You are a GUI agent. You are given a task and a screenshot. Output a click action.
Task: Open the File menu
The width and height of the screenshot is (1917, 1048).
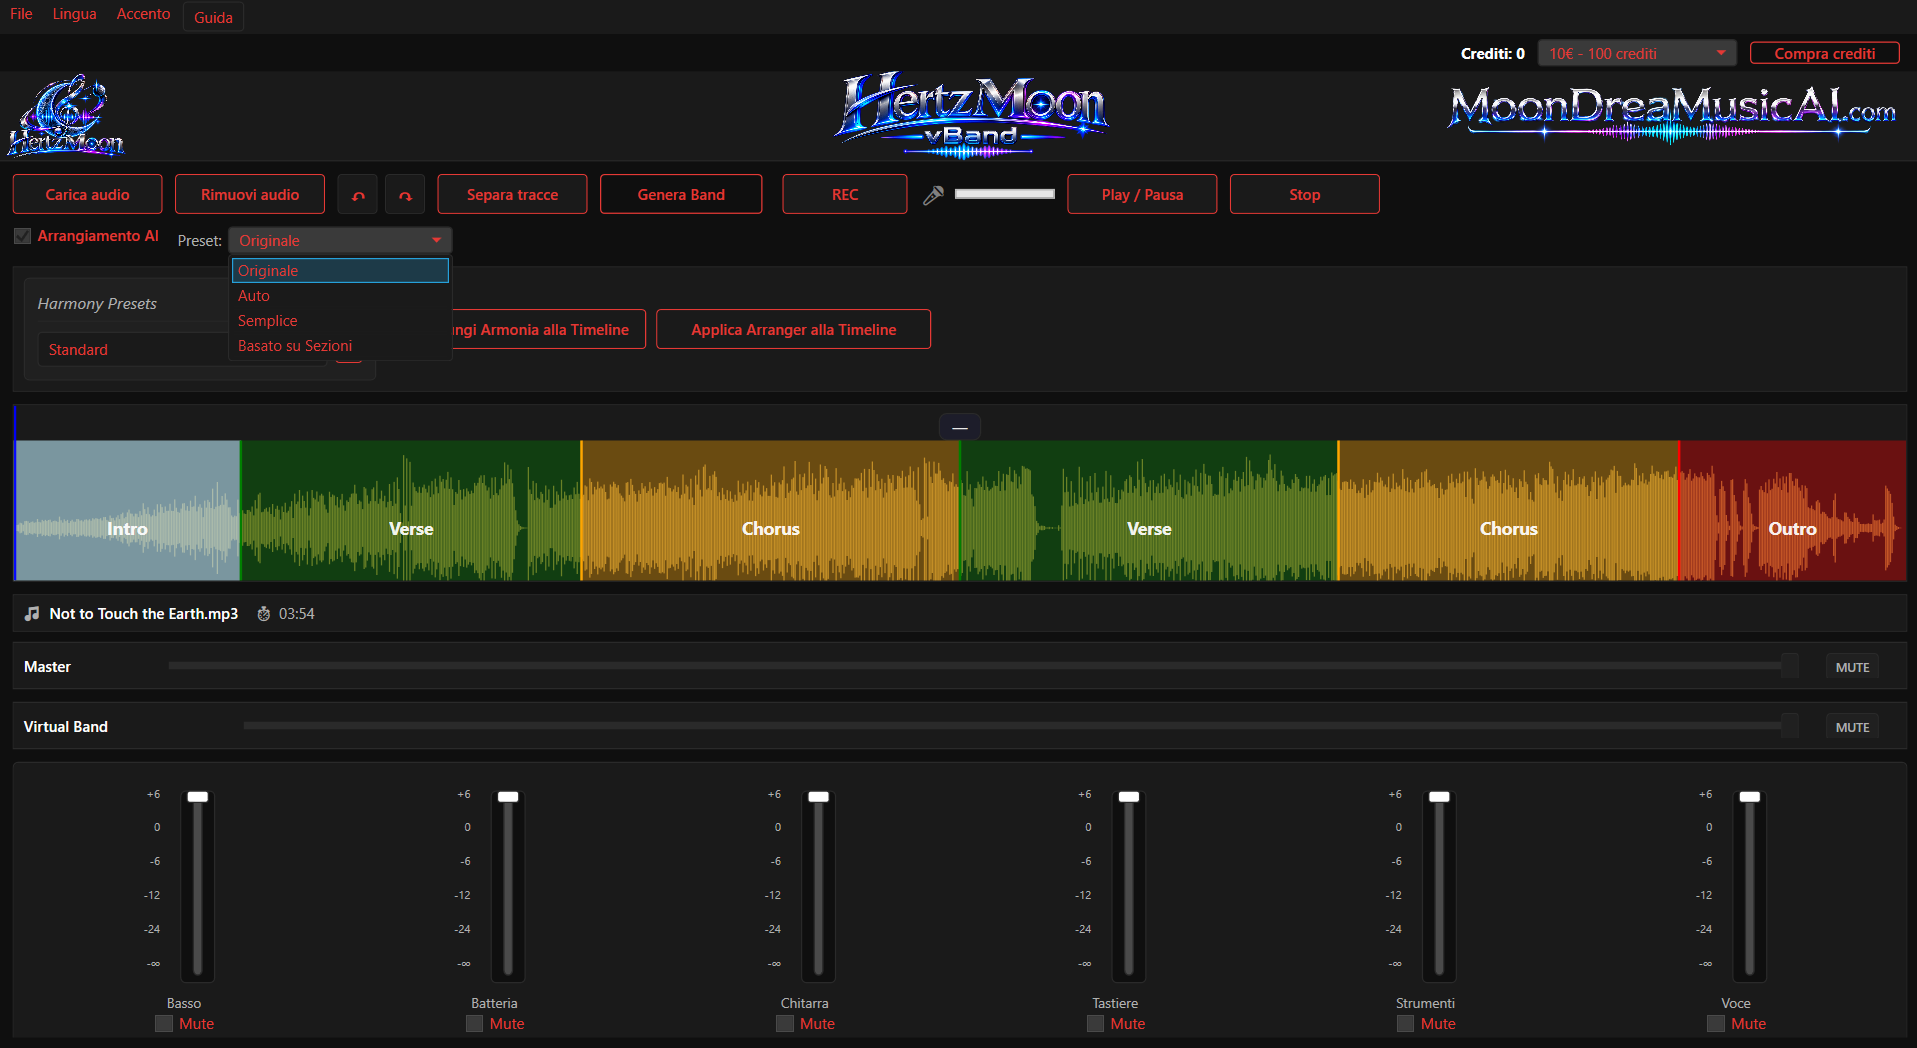[x=21, y=14]
